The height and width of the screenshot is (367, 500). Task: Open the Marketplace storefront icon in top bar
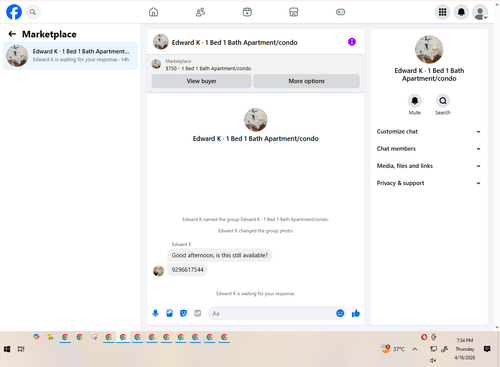pos(294,12)
